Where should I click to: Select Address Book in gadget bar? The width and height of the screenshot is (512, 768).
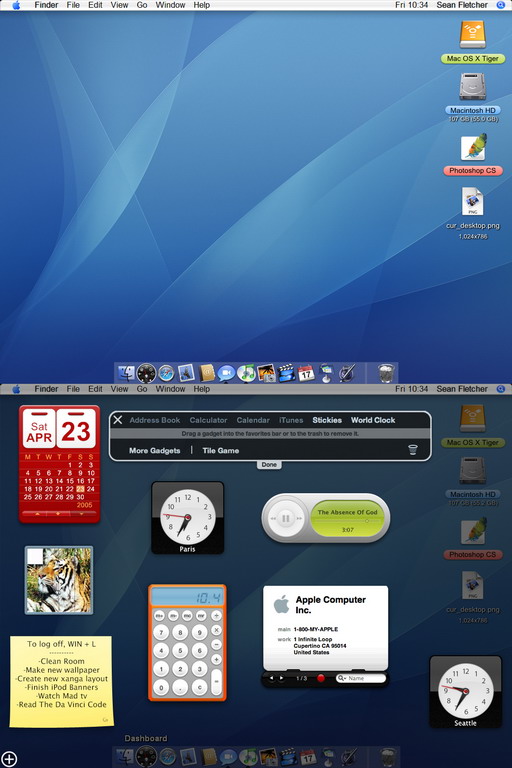point(155,420)
